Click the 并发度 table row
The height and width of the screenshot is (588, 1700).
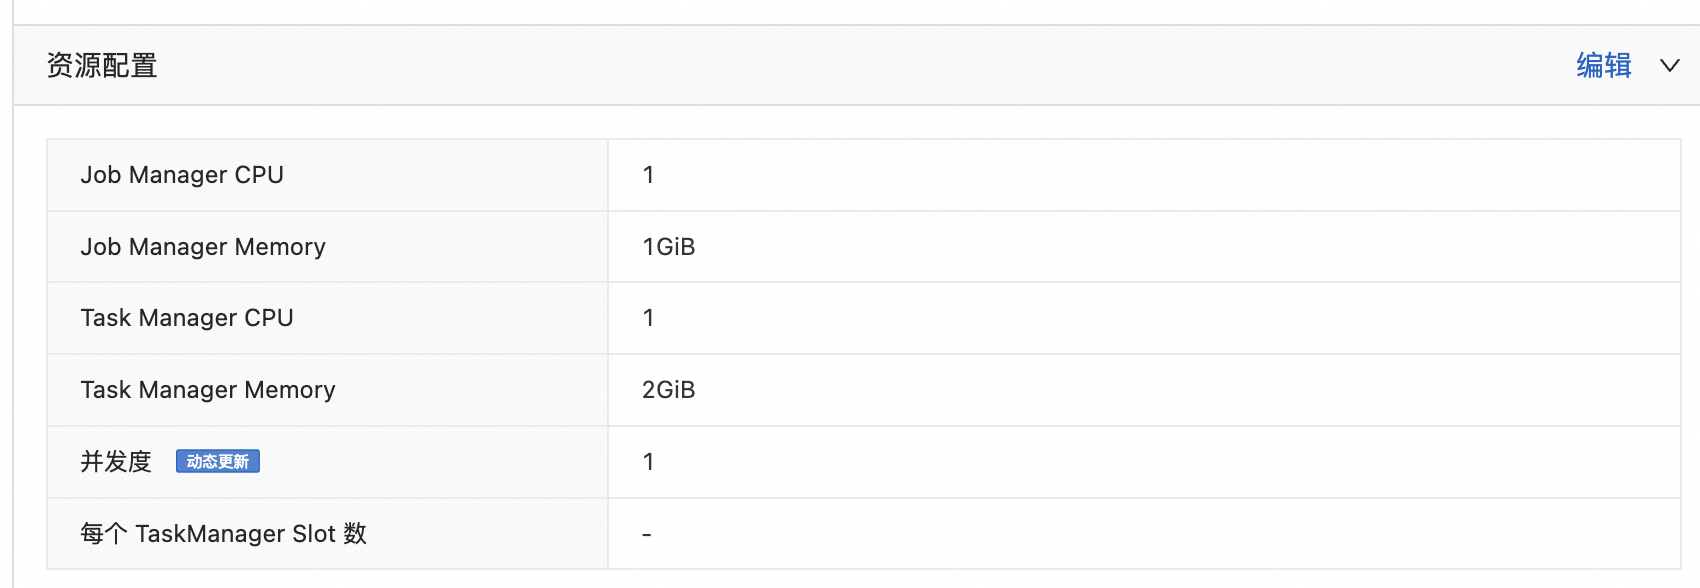[x=864, y=462]
